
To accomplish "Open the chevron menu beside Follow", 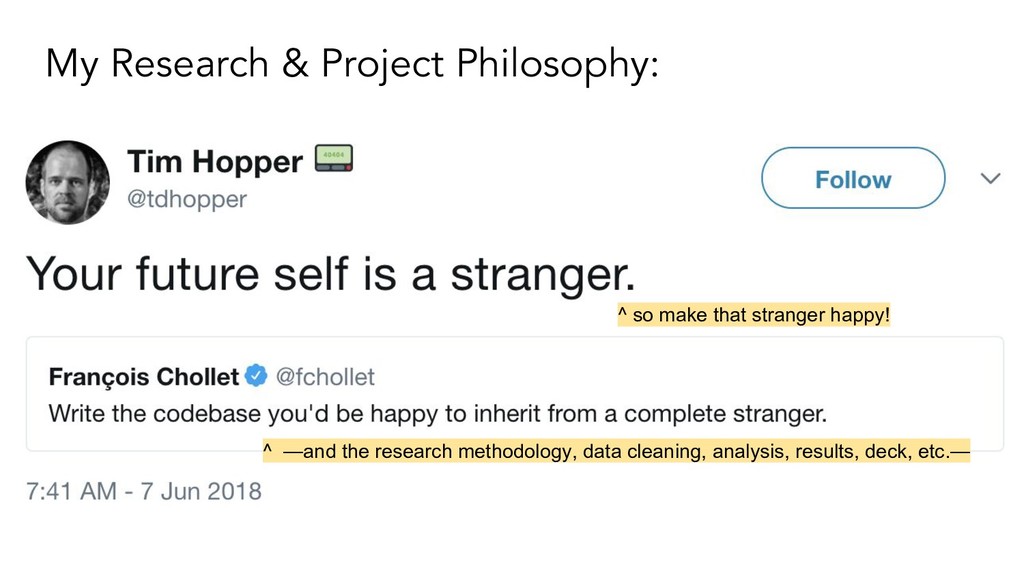I will [x=990, y=179].
